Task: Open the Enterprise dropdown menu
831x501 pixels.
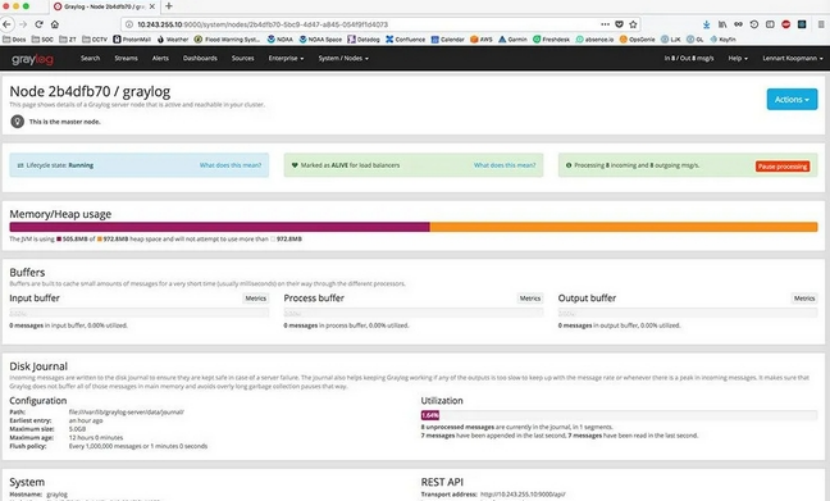Action: point(286,59)
